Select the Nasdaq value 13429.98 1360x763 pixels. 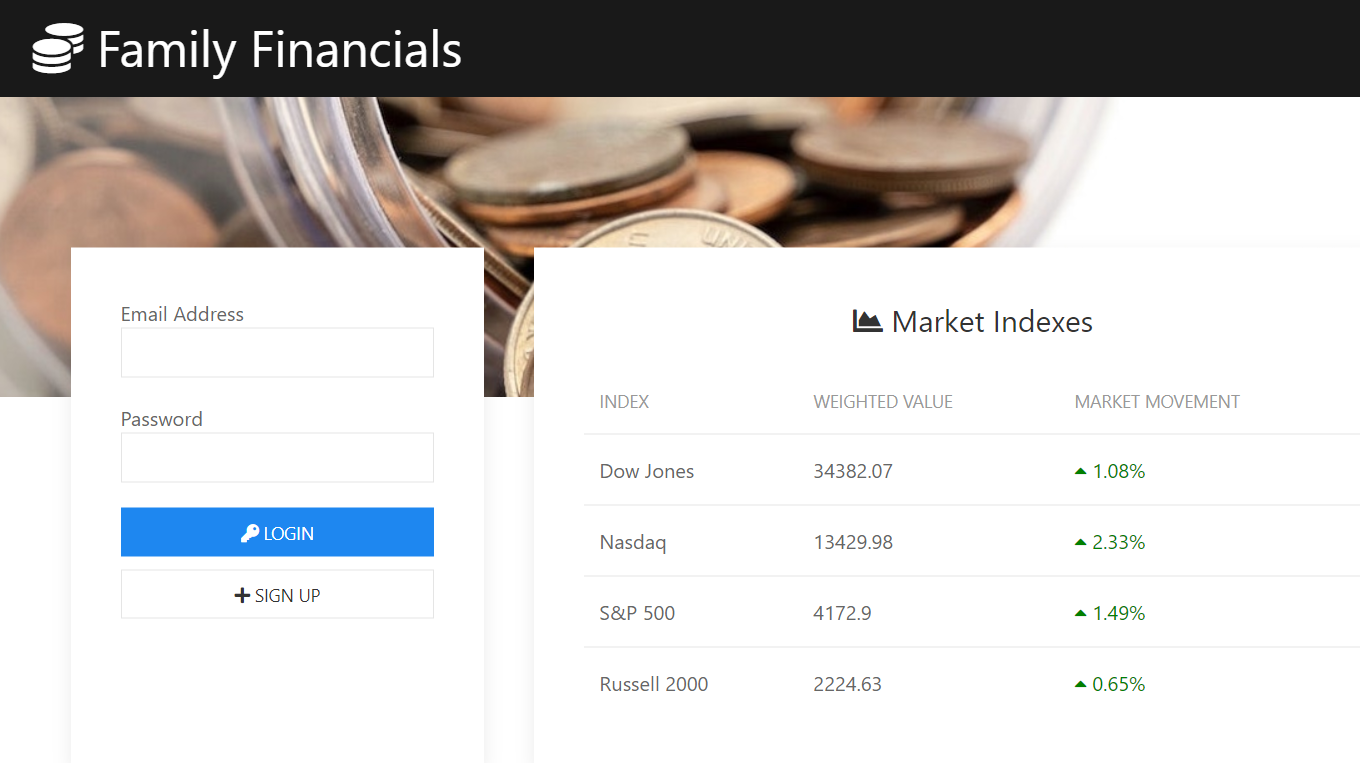[x=853, y=542]
